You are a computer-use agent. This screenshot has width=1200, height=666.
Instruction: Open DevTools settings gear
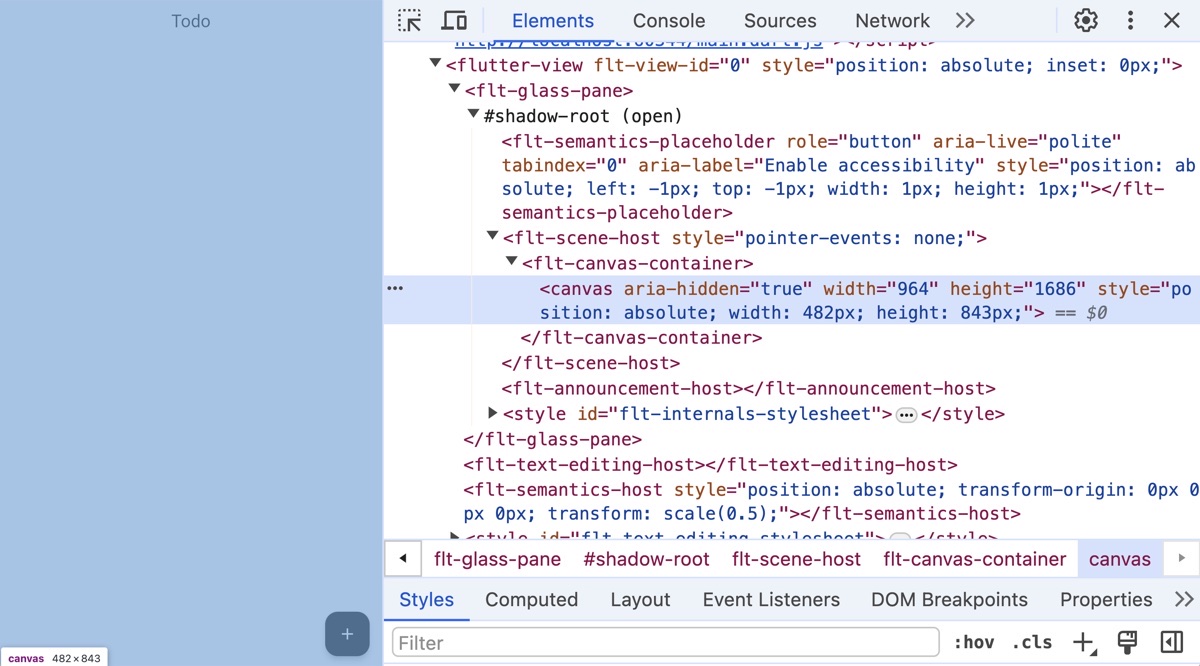coord(1086,20)
